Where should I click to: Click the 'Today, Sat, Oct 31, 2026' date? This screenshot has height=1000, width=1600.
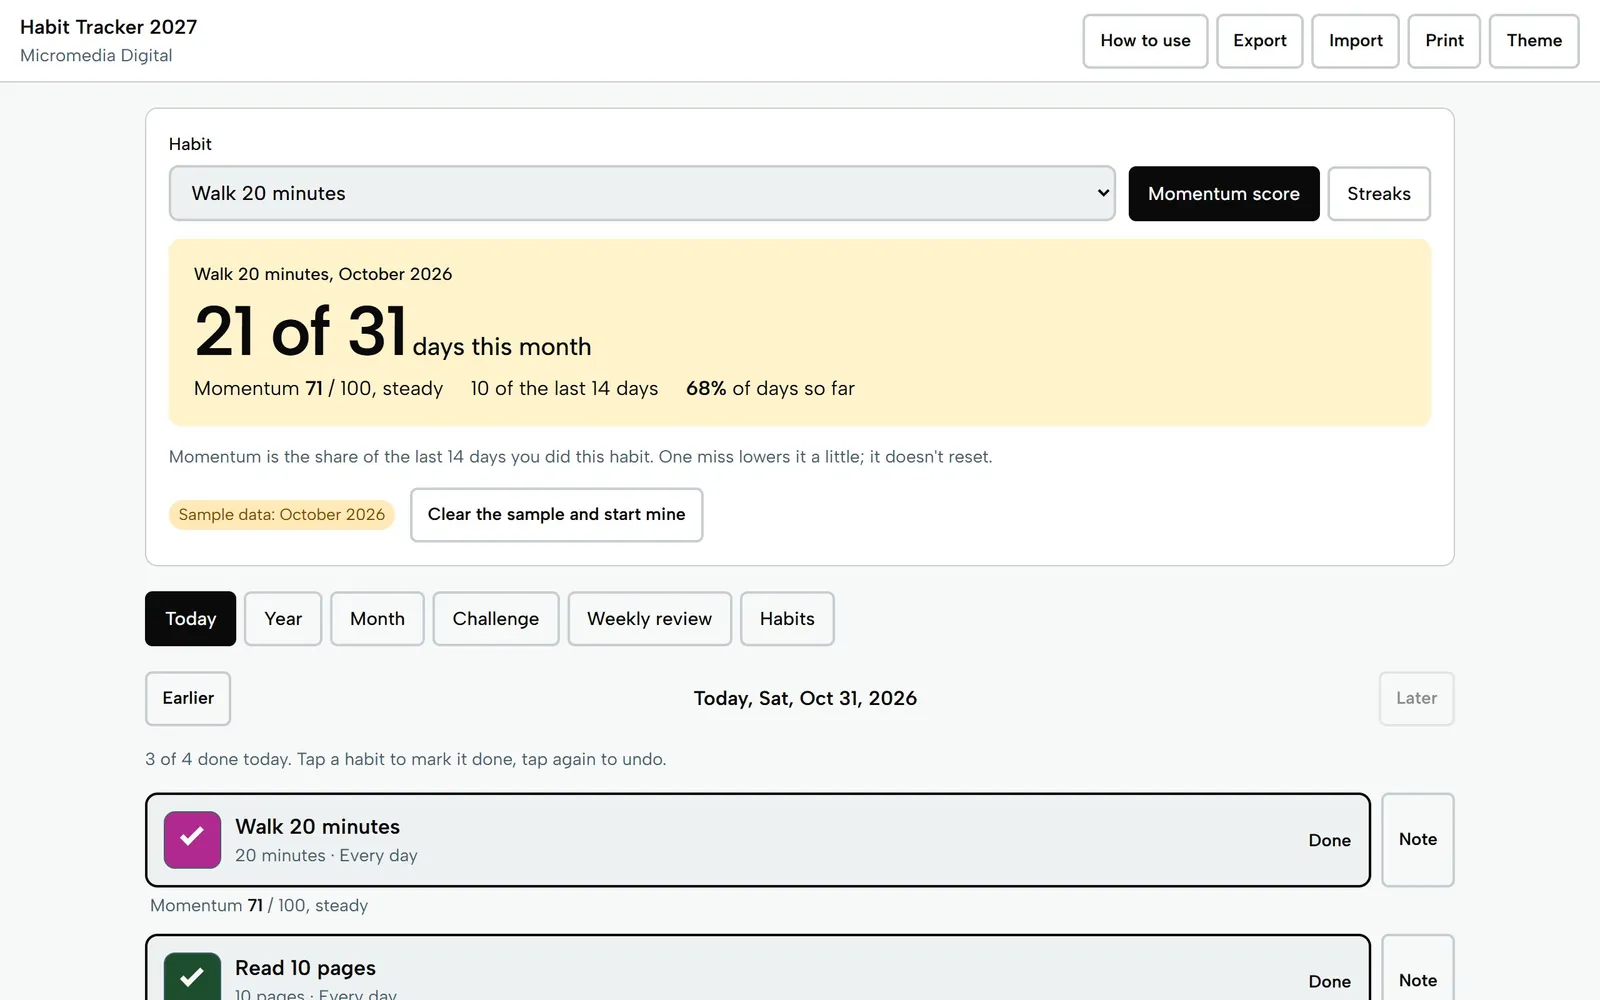click(x=805, y=698)
